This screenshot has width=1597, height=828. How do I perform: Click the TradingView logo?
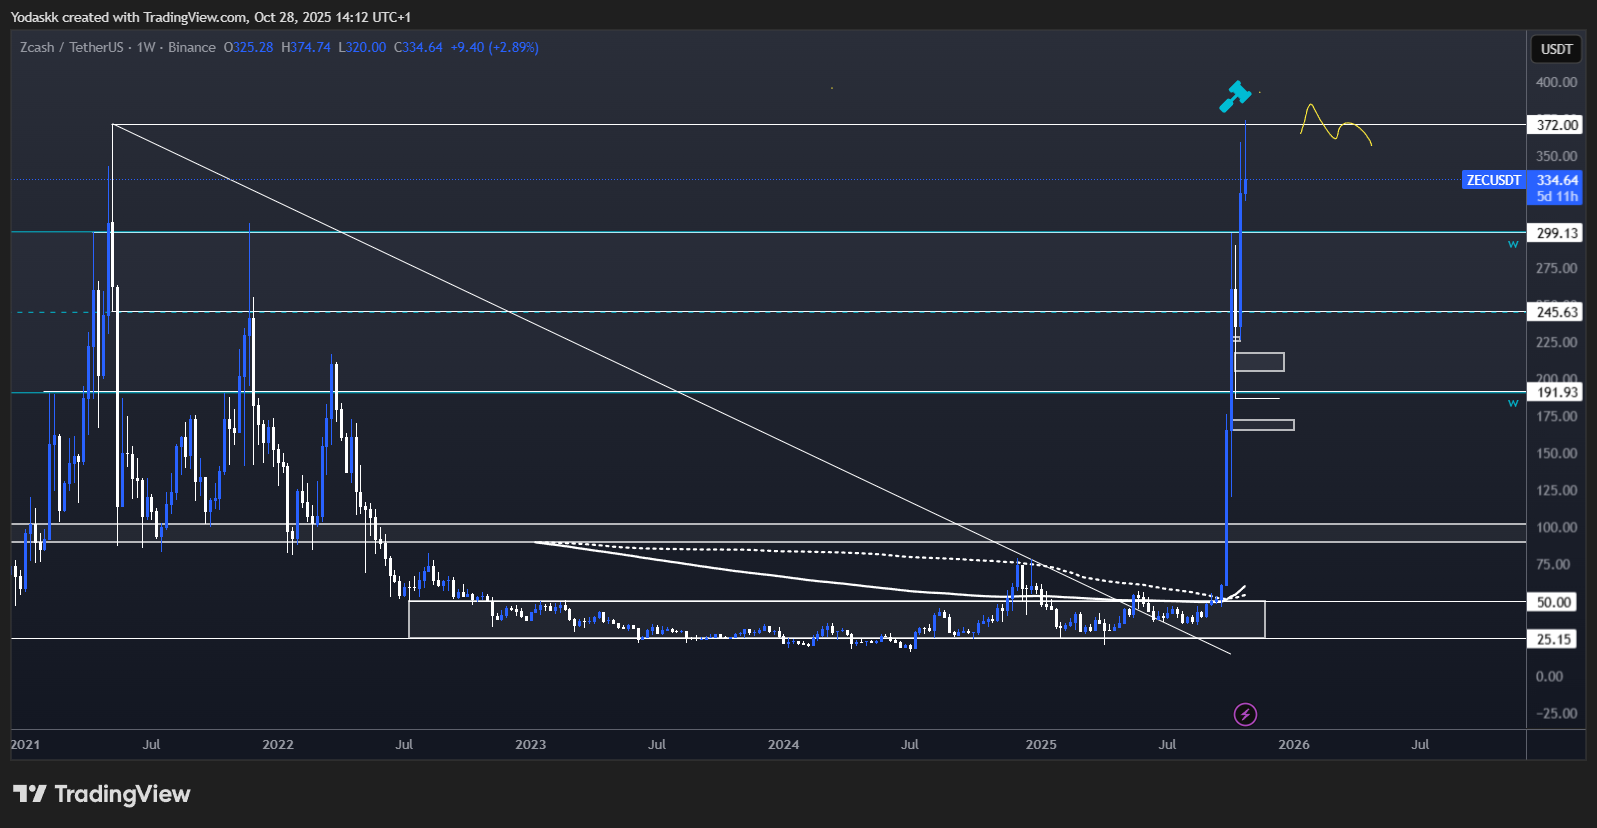click(x=101, y=794)
